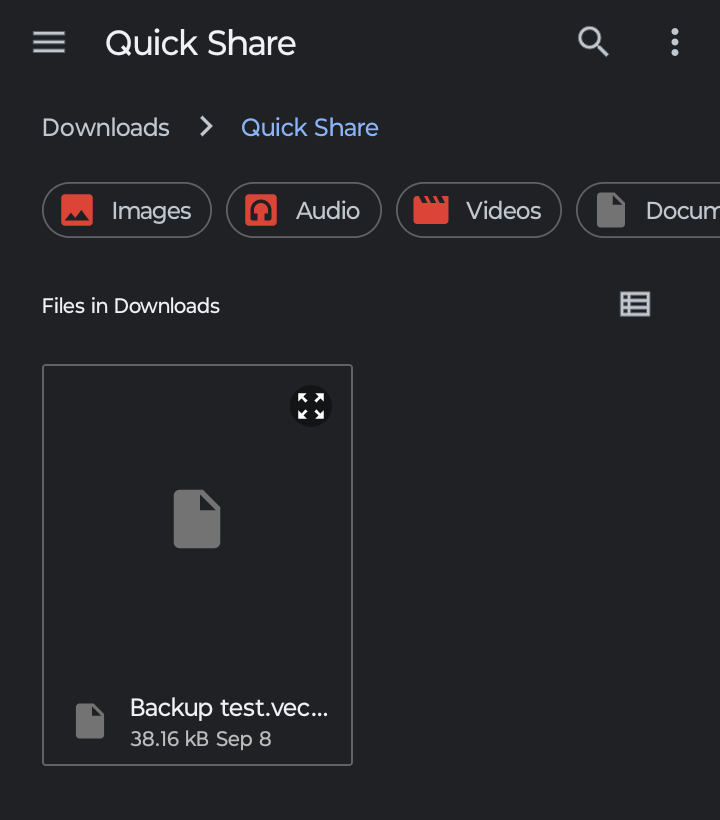Select the large document thumbnail
Image resolution: width=720 pixels, height=820 pixels.
[197, 519]
